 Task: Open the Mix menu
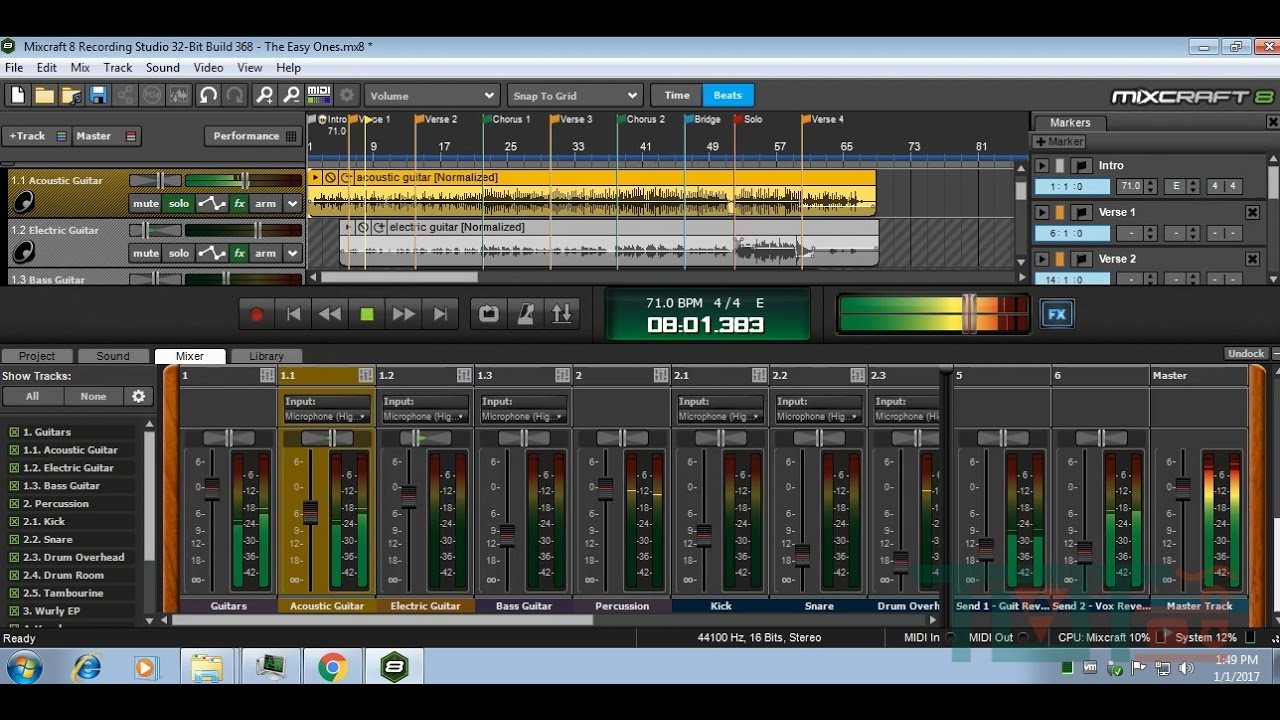[x=80, y=68]
